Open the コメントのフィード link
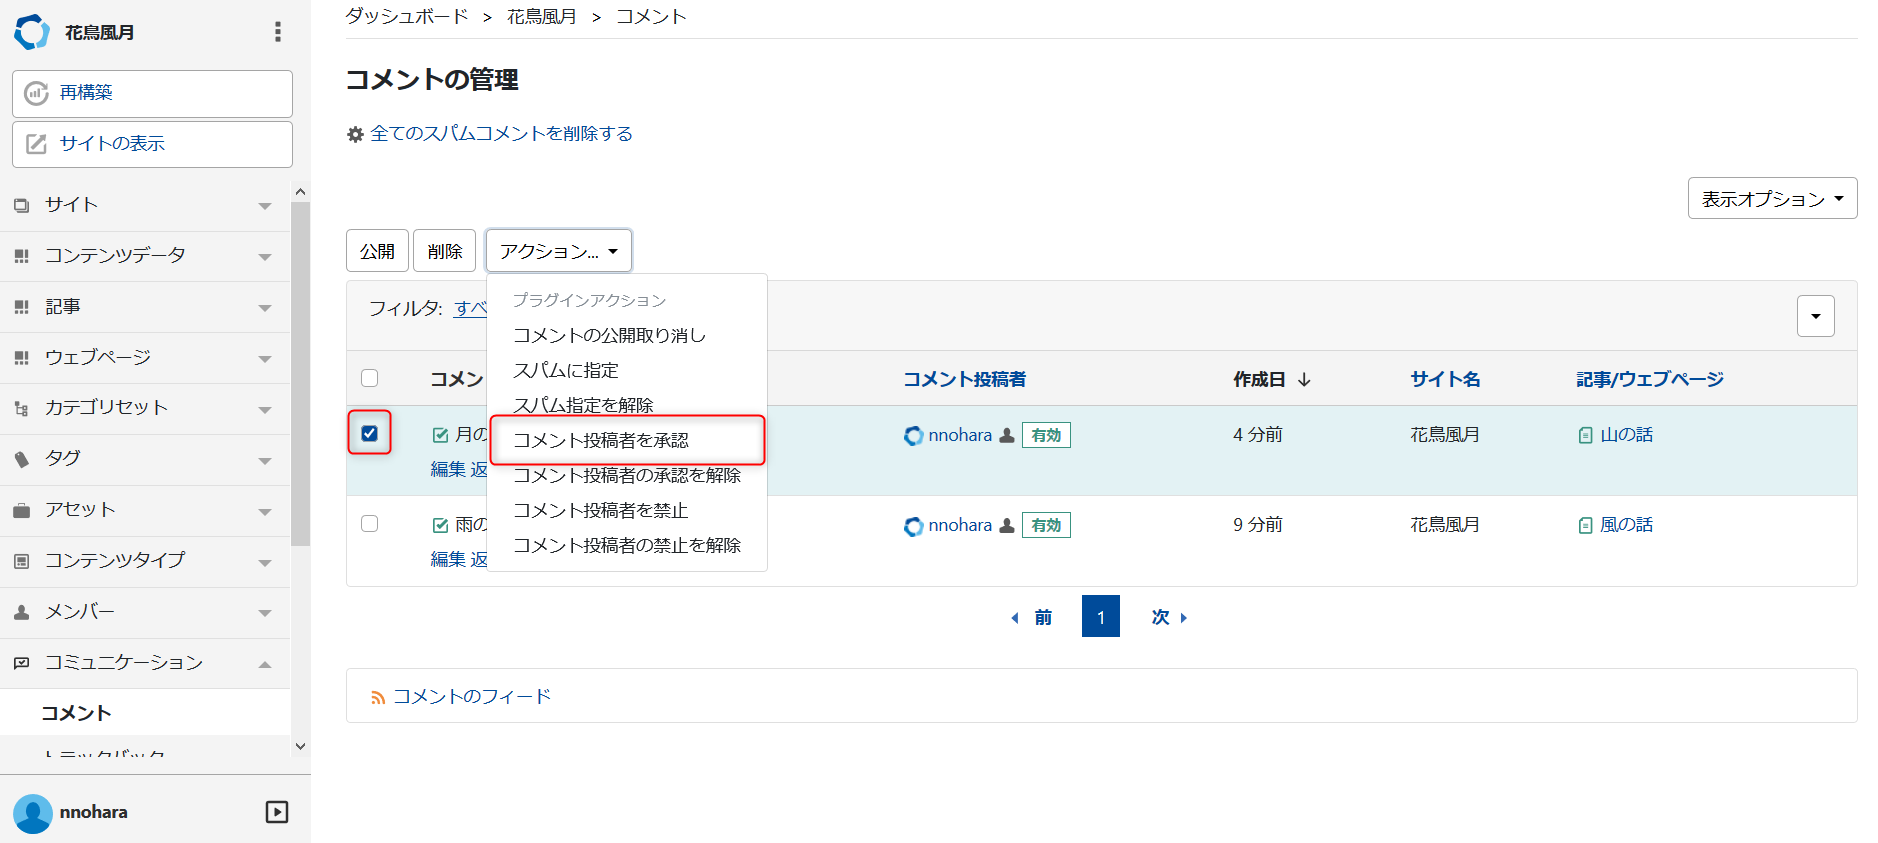 coord(472,696)
